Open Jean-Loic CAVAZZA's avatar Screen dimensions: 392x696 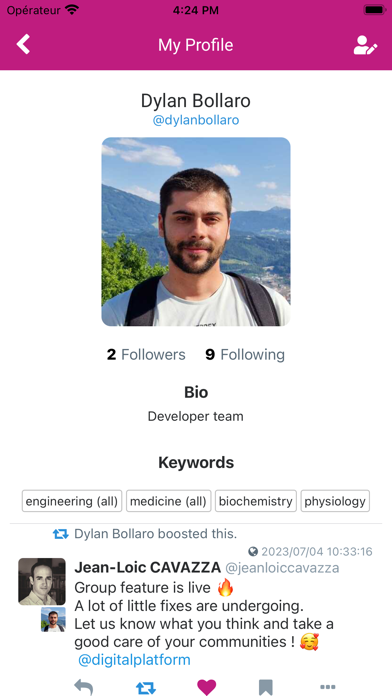(42, 581)
